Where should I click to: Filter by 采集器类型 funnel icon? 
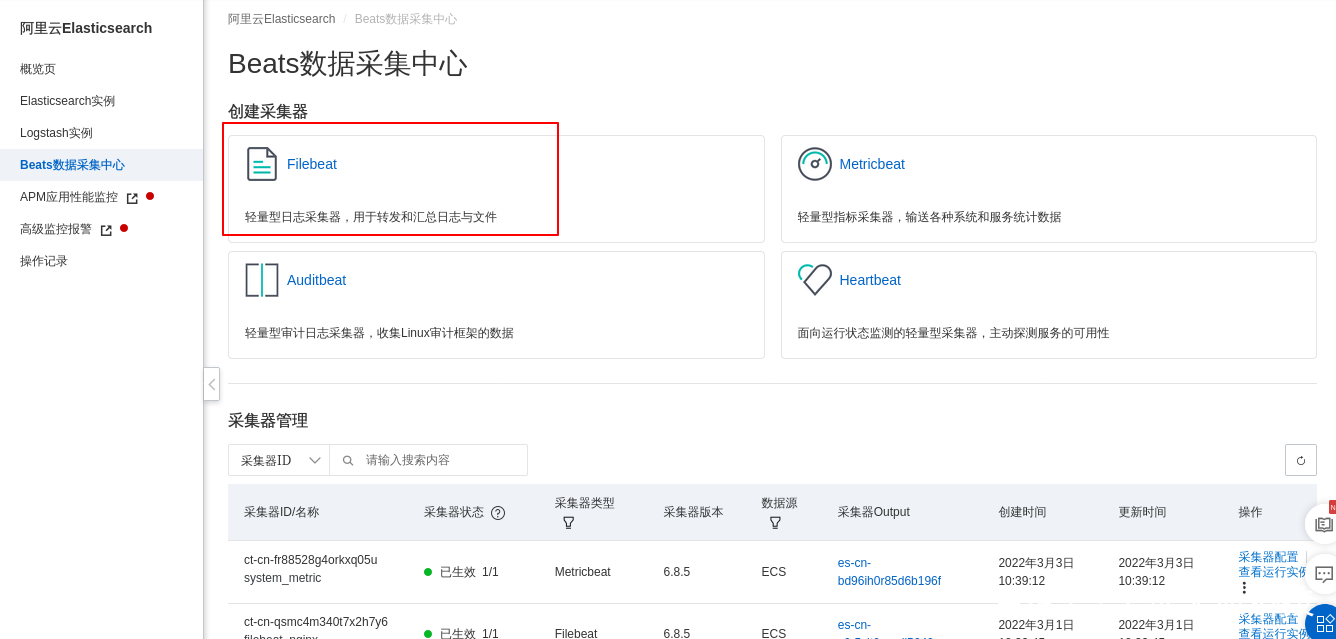[x=568, y=522]
